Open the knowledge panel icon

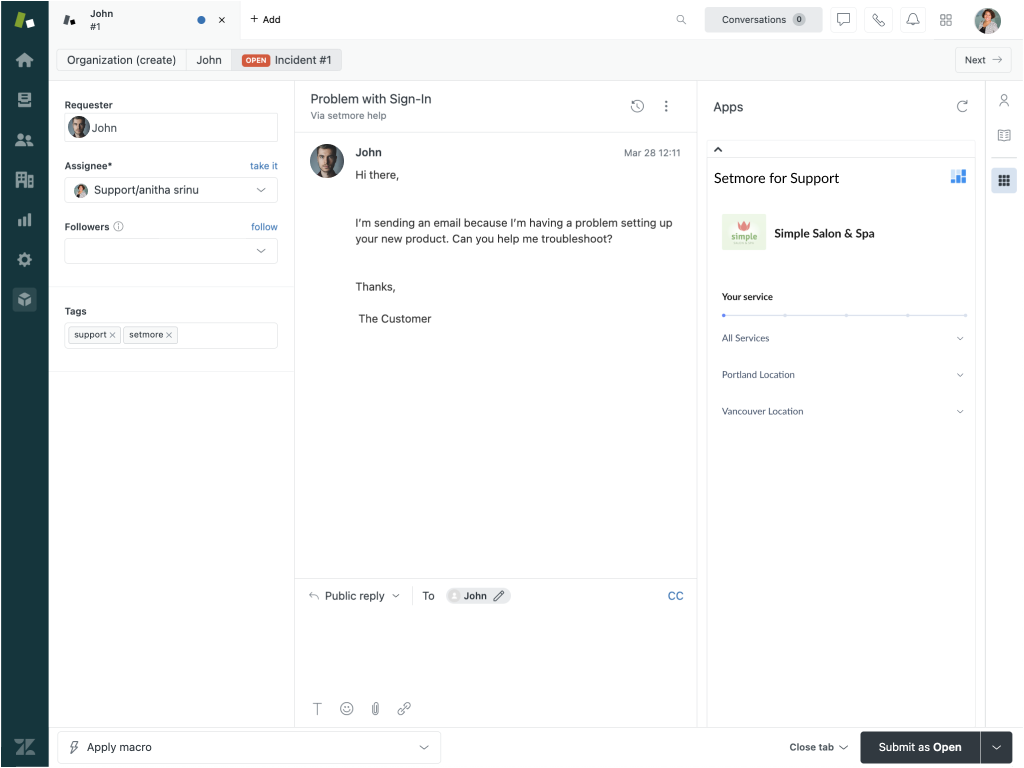click(x=1004, y=135)
